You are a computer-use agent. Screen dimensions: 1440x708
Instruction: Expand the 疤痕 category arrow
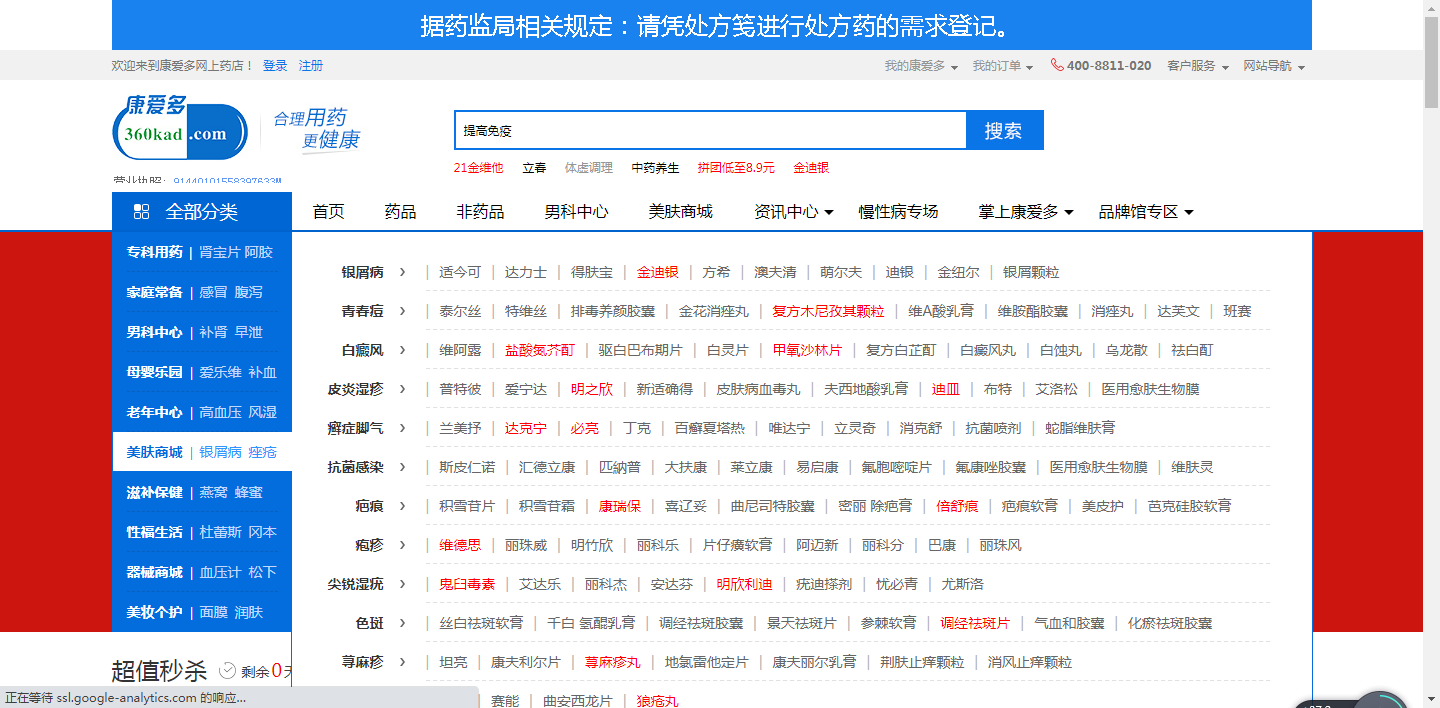[402, 506]
